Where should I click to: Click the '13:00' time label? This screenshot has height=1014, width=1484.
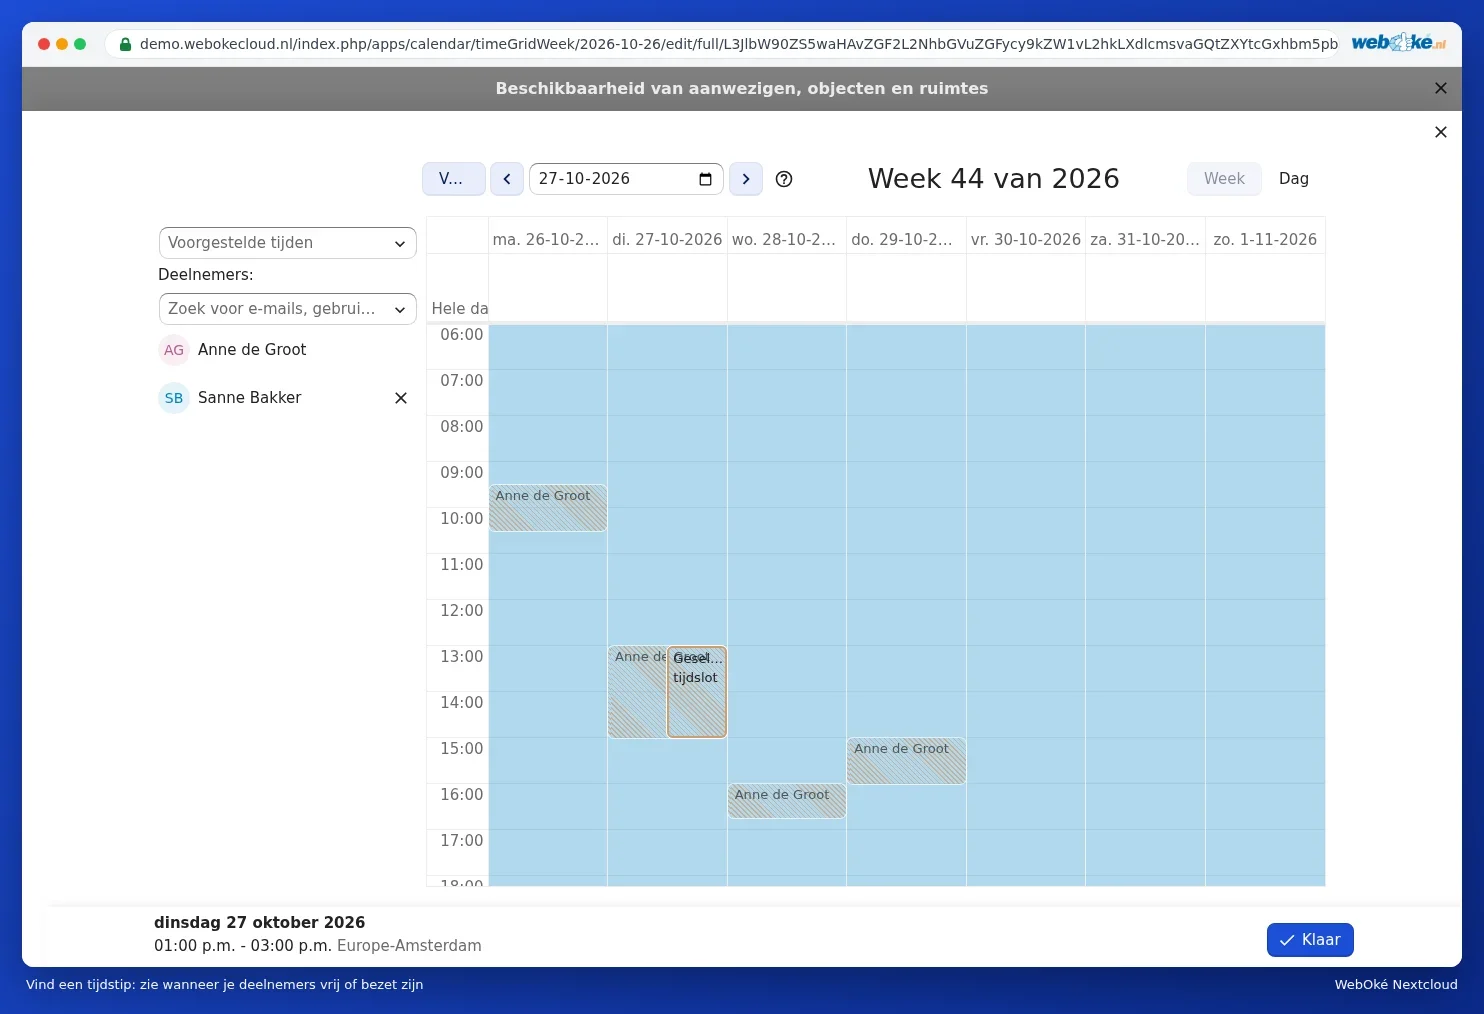(x=462, y=657)
